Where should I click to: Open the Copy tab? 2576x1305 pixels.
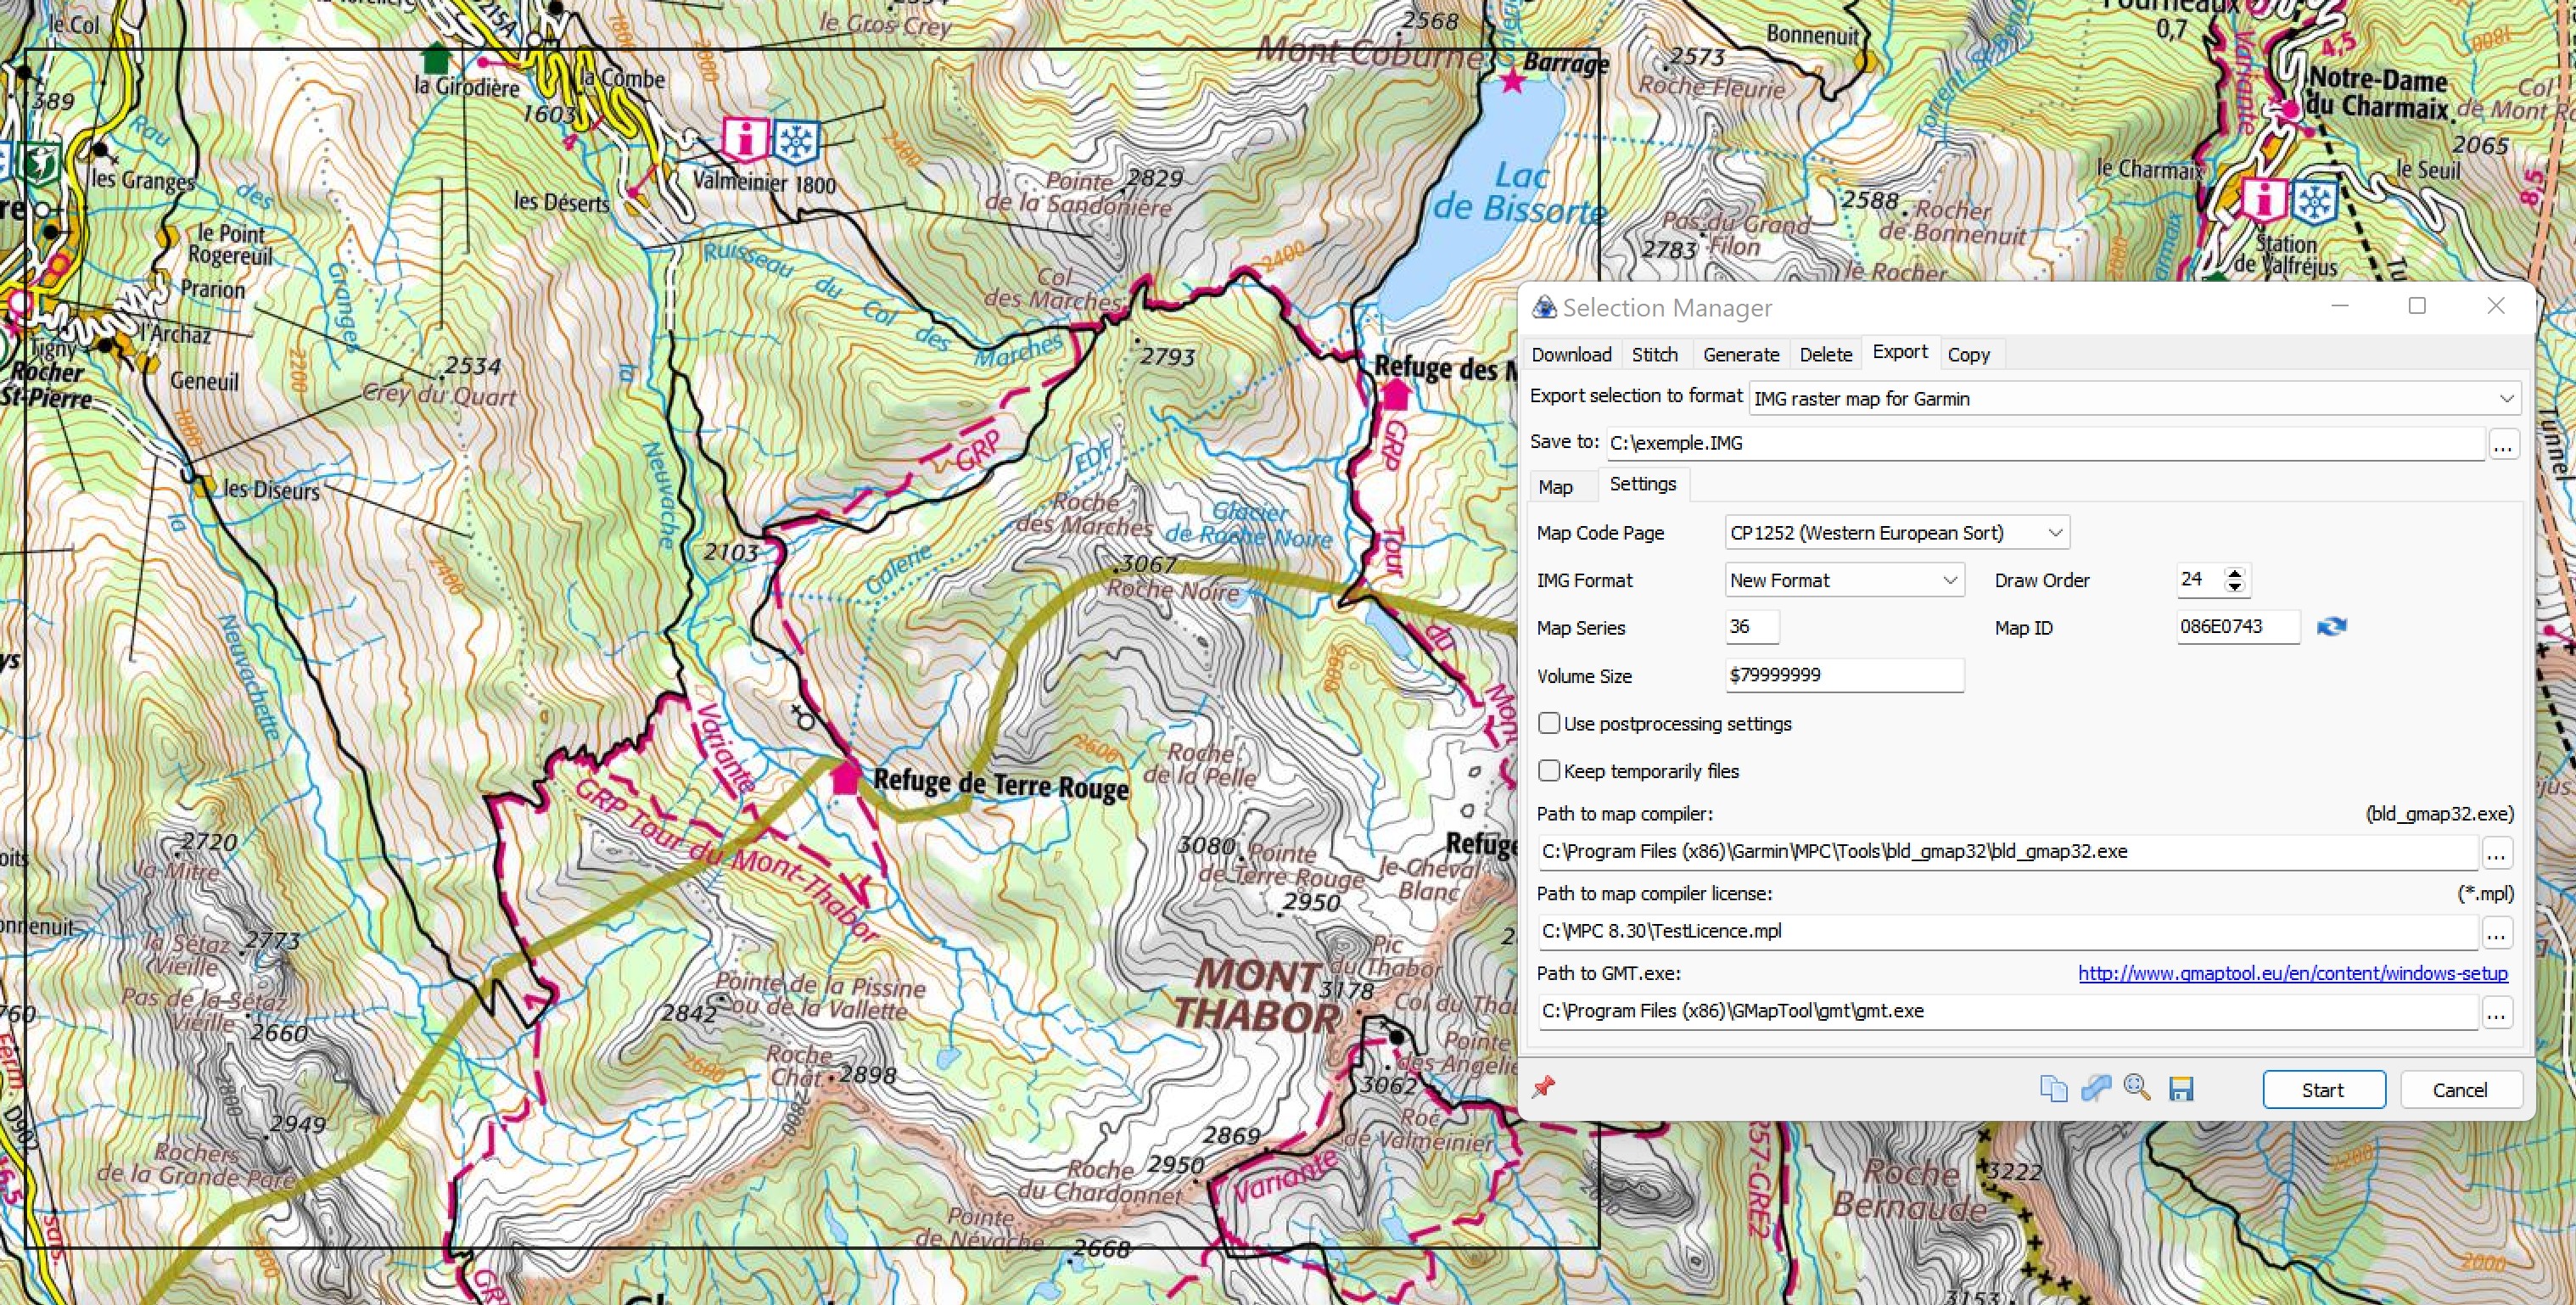[x=1969, y=354]
